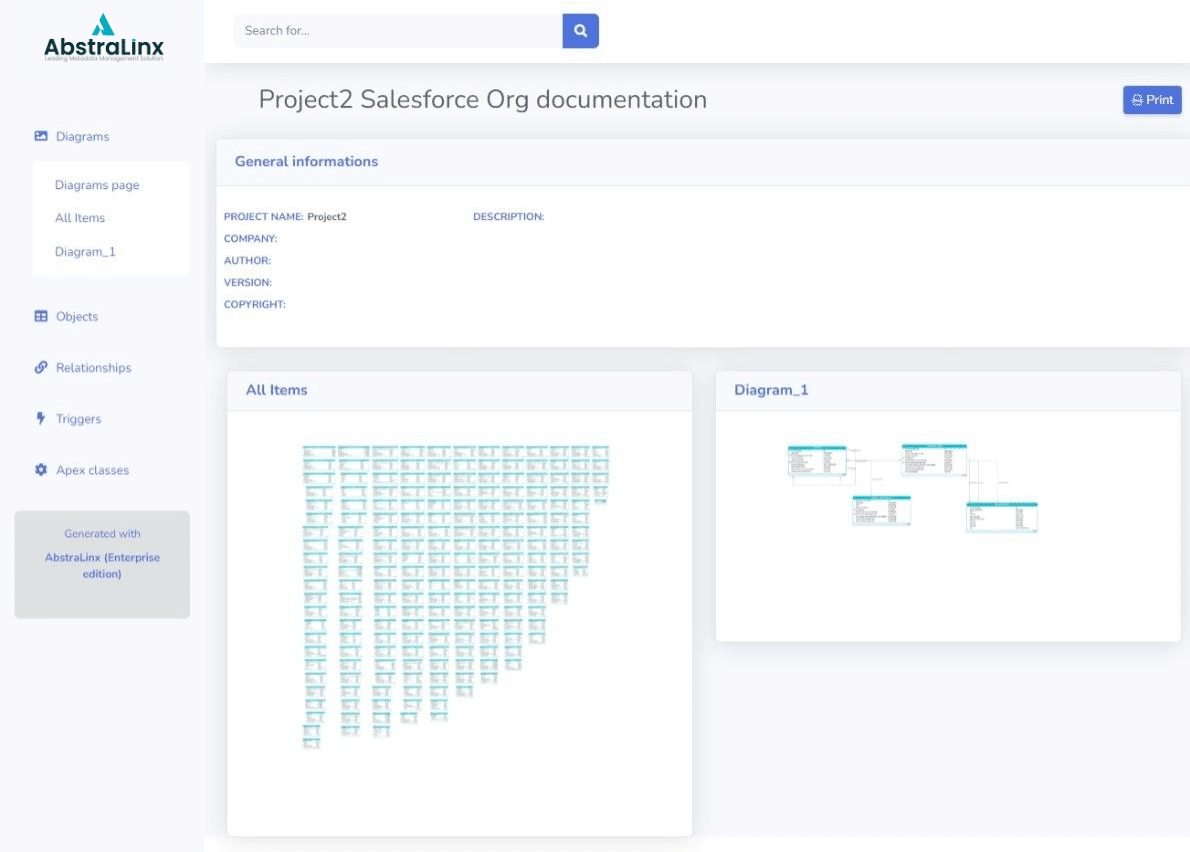This screenshot has height=852, width=1190.
Task: Expand the Objects menu item
Action: point(77,317)
